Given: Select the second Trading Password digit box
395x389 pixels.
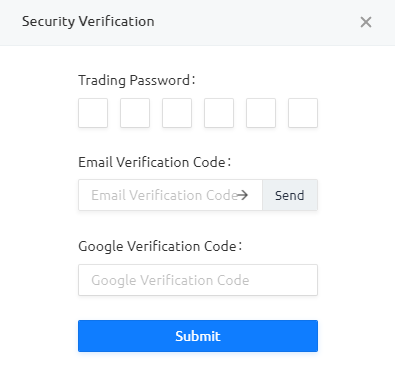Looking at the screenshot, I should [135, 113].
